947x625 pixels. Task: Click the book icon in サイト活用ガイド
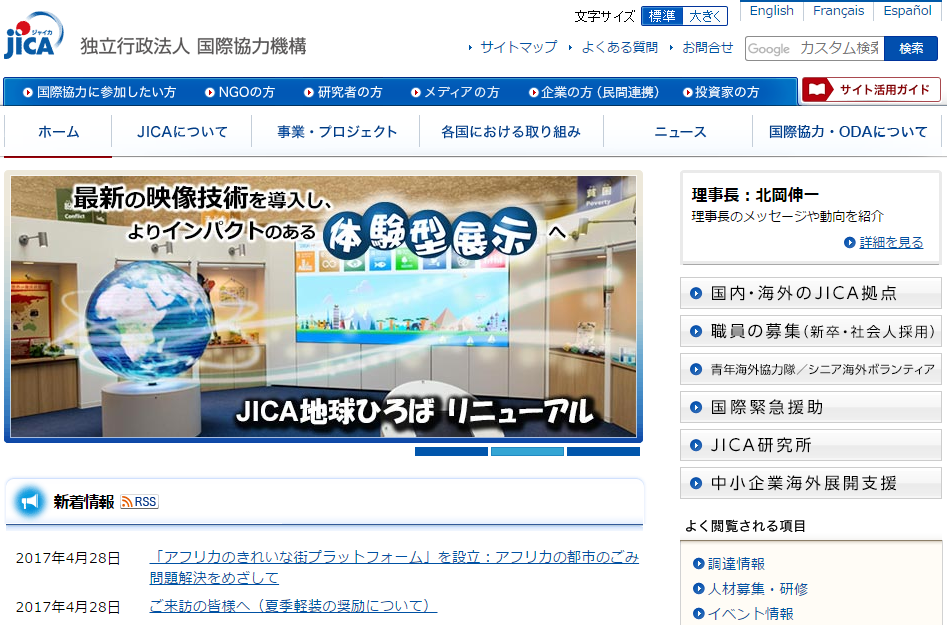tap(817, 90)
